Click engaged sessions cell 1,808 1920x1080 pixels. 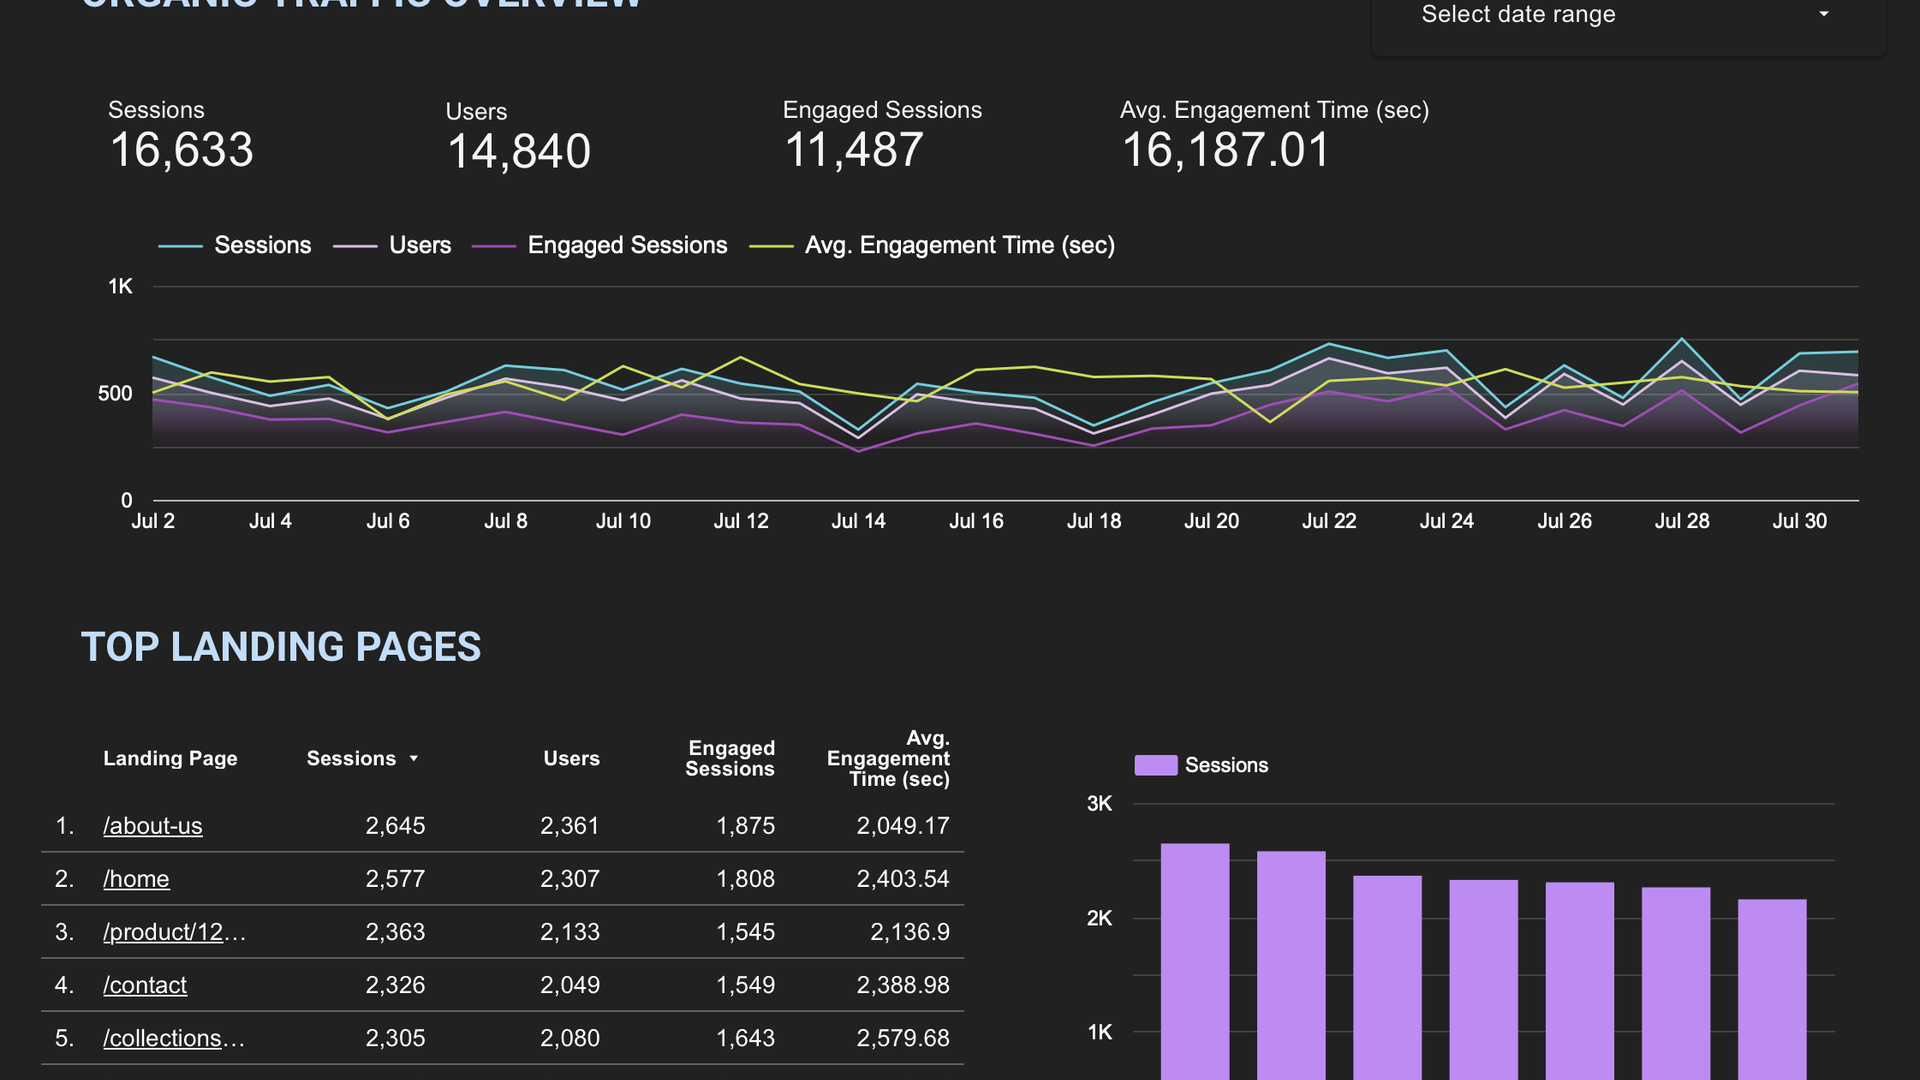(746, 879)
